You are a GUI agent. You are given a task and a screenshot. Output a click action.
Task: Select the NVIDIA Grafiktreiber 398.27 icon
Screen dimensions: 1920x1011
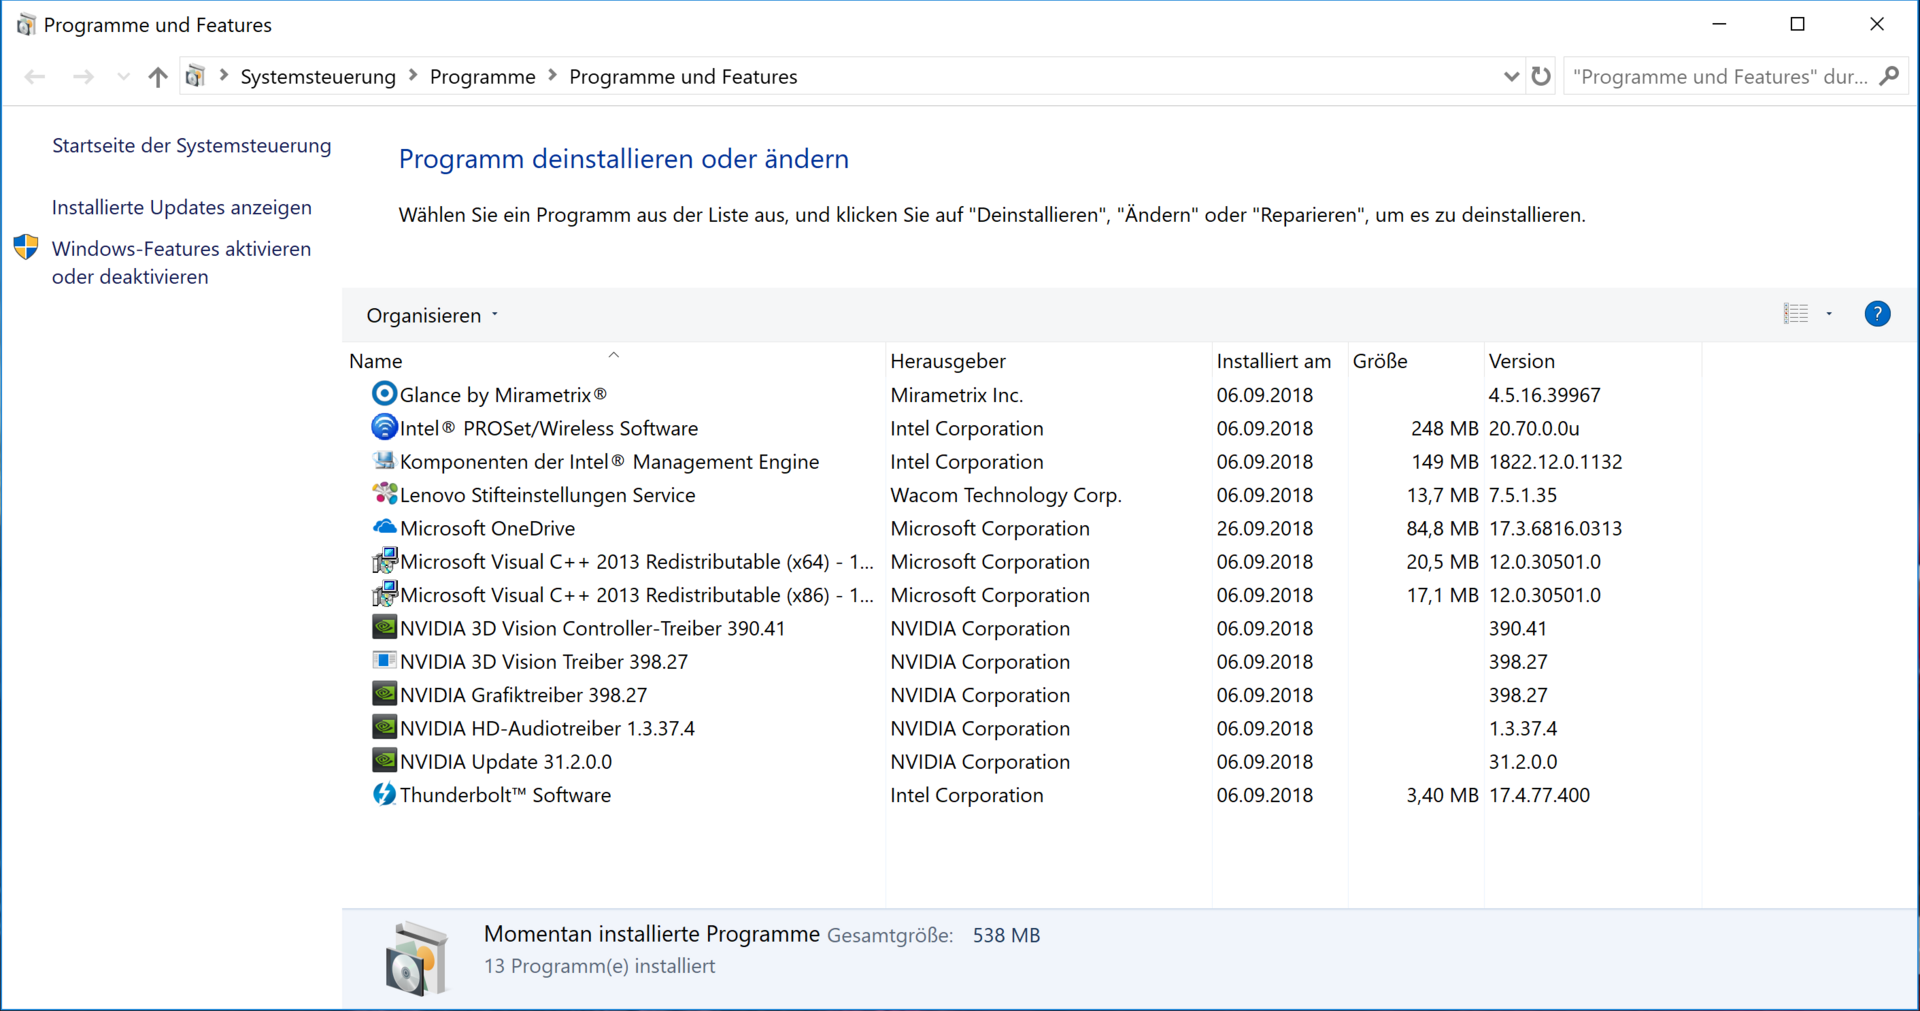tap(384, 694)
